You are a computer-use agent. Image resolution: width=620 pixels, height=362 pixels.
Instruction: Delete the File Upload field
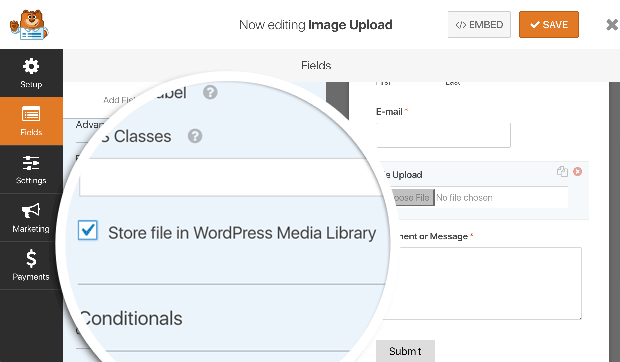(x=577, y=172)
